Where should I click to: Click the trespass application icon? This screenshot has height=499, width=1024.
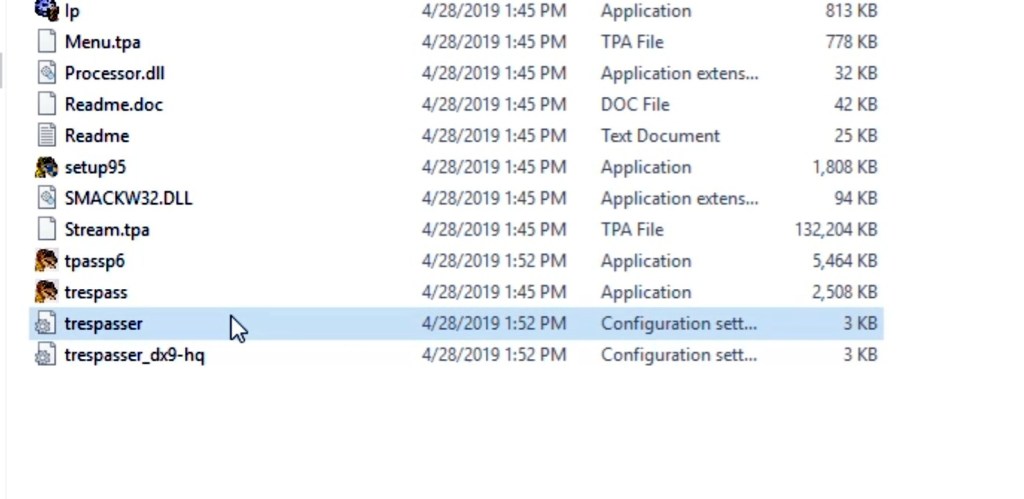click(46, 292)
